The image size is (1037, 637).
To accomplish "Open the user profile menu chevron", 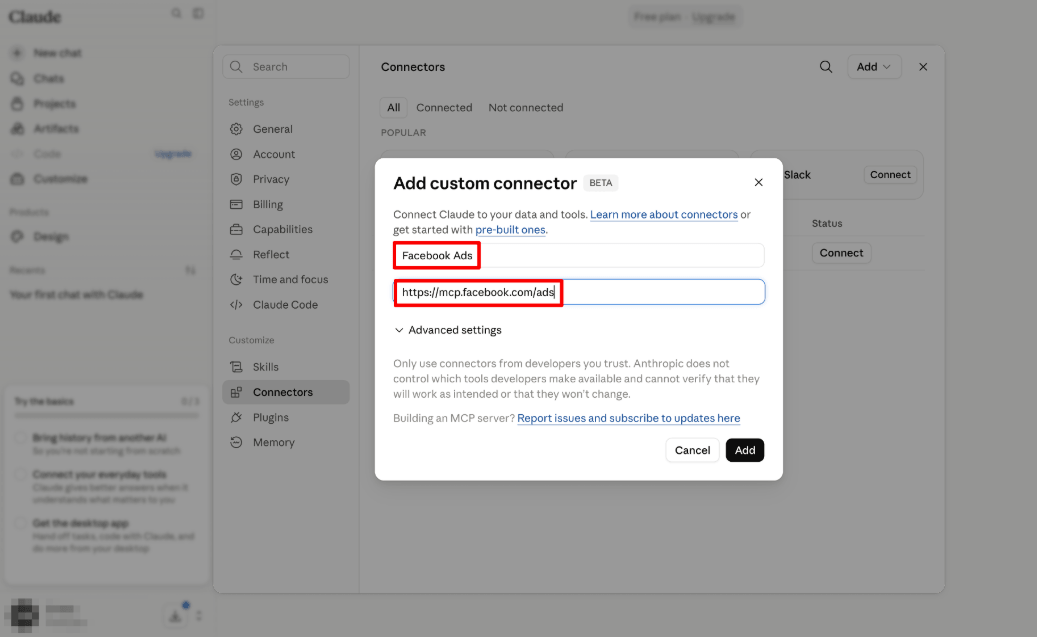I will [x=198, y=616].
